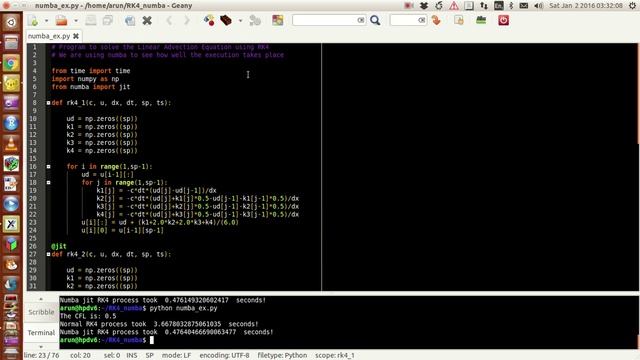Image resolution: width=640 pixels, height=360 pixels.
Task: Click the magnifier Find icon
Action: tap(375, 20)
